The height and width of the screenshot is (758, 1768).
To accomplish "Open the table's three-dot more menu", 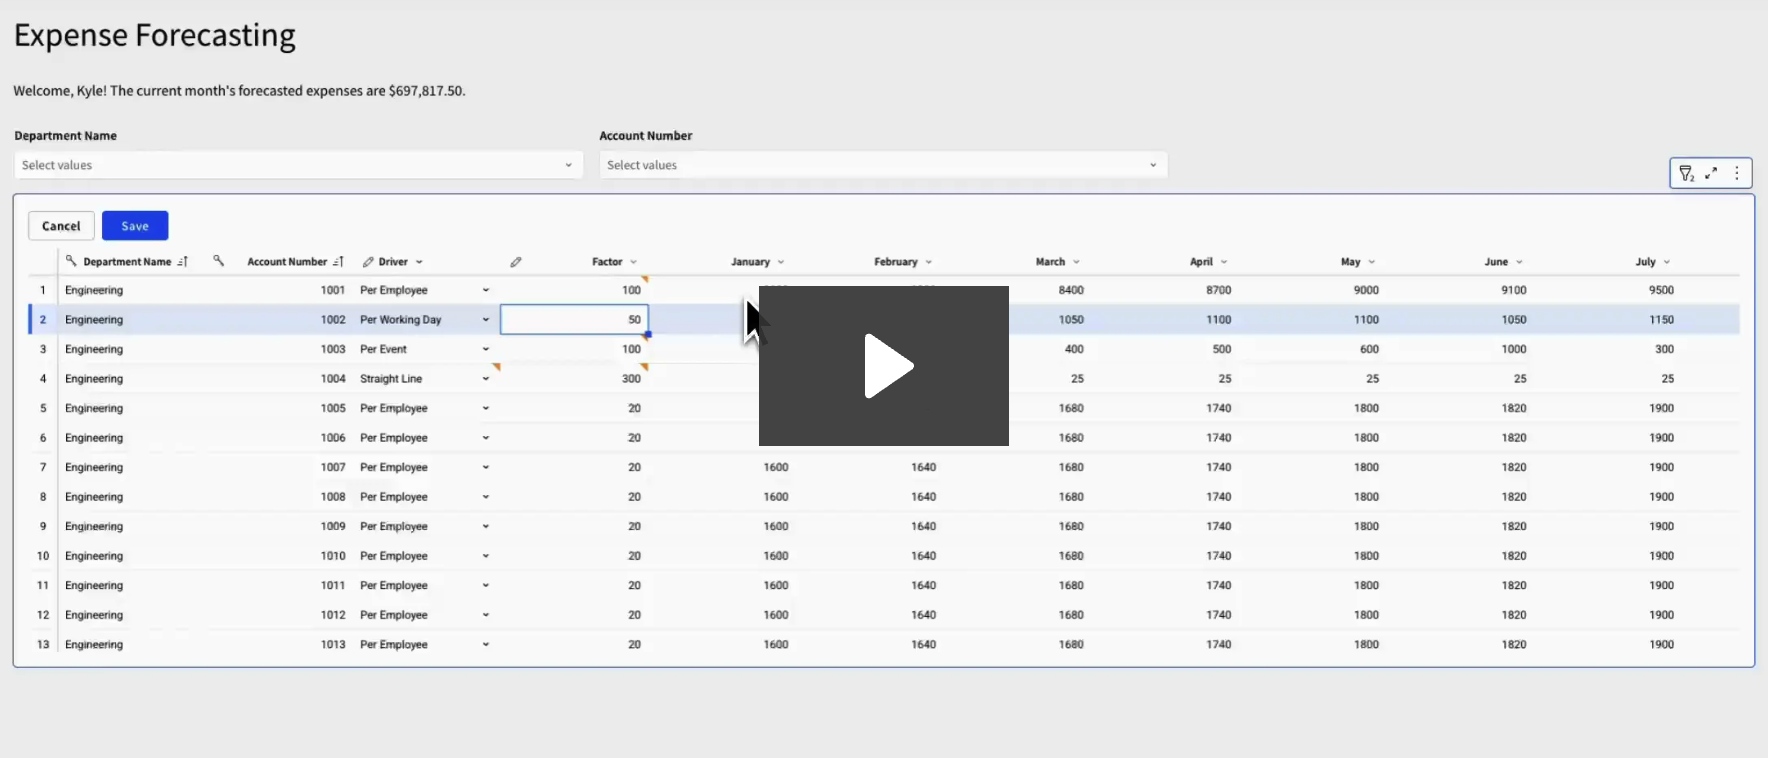I will pyautogui.click(x=1737, y=173).
